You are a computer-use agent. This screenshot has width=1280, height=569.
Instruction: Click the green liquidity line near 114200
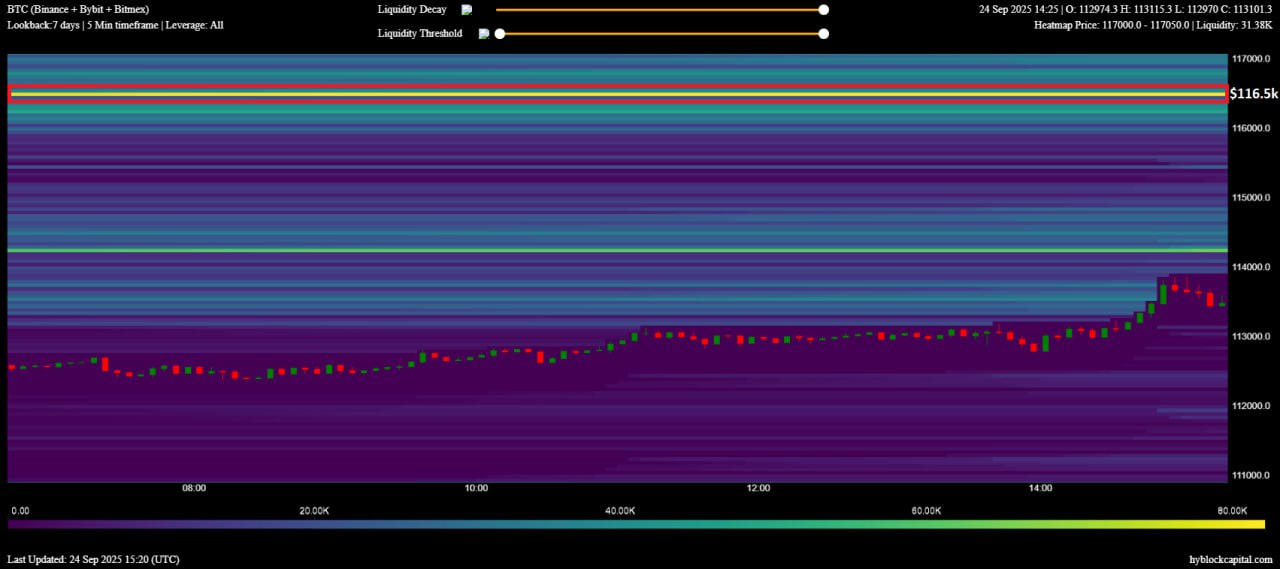[x=617, y=250]
